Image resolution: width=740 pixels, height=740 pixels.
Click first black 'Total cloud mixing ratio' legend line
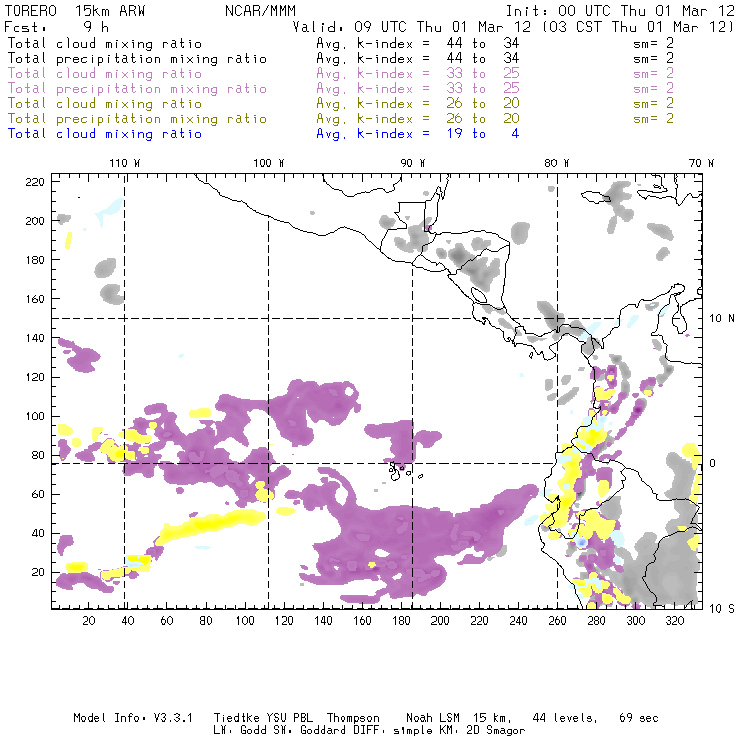tap(105, 43)
